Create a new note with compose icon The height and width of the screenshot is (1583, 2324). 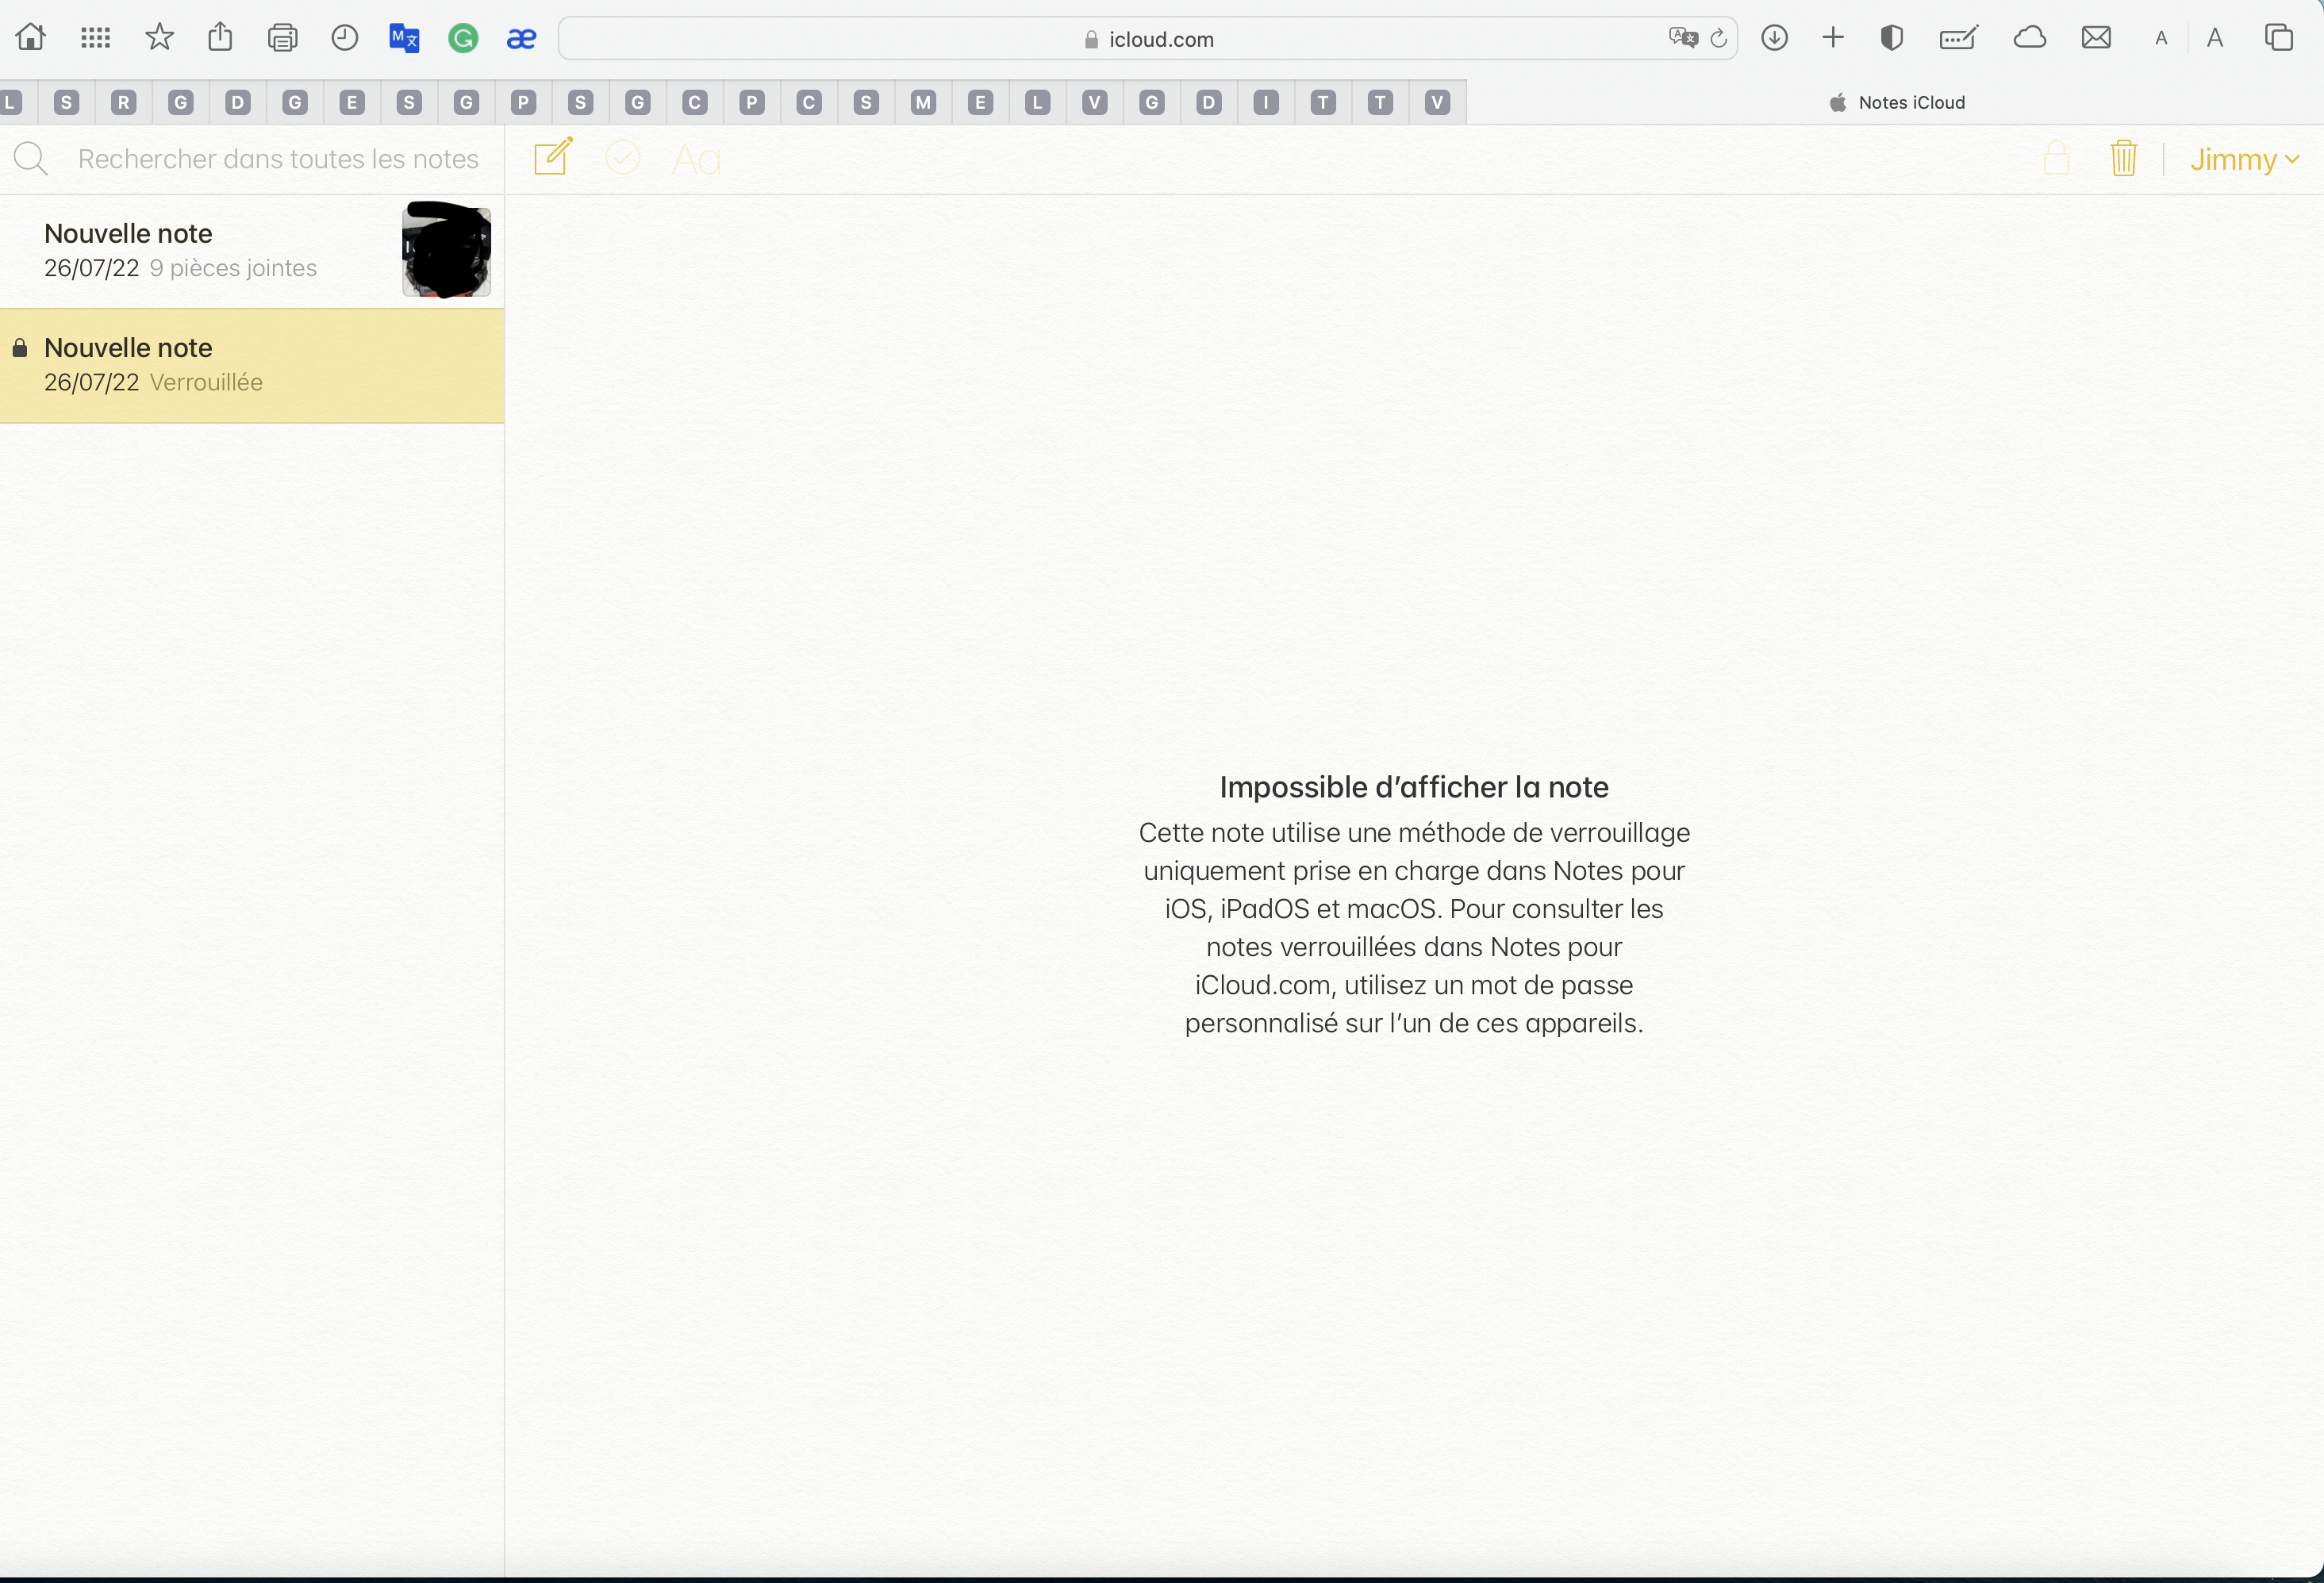point(553,158)
